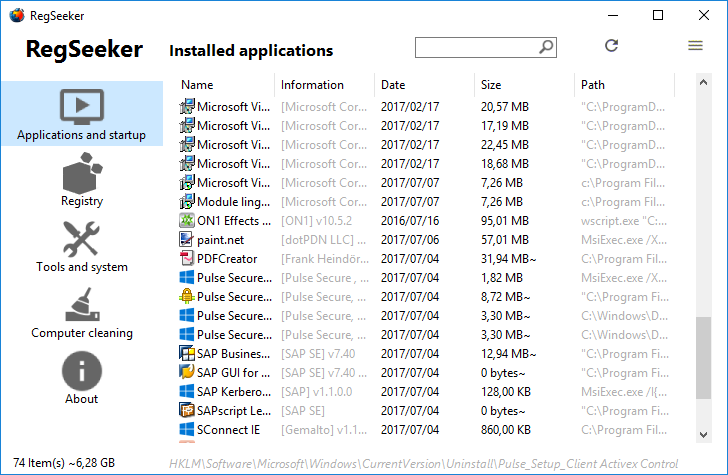The height and width of the screenshot is (475, 728).
Task: Select Microsoft Vi... icon sized 17,19 MB
Action: coord(187,125)
